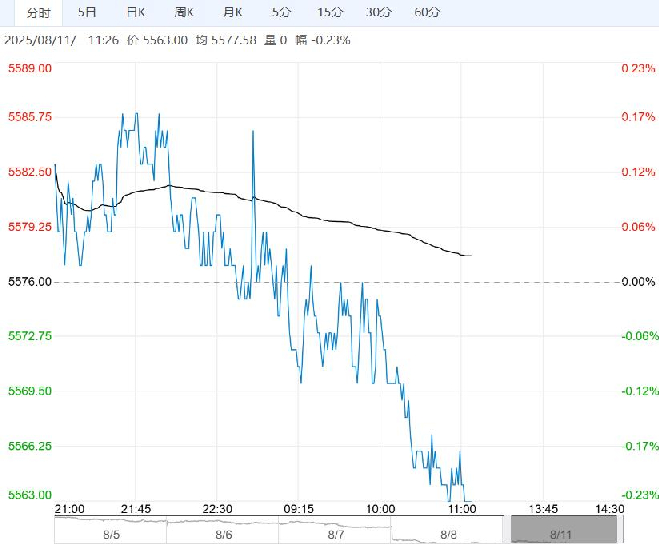The image size is (659, 546).
Task: Click the 5576.00 baseline price label
Action: click(x=30, y=282)
